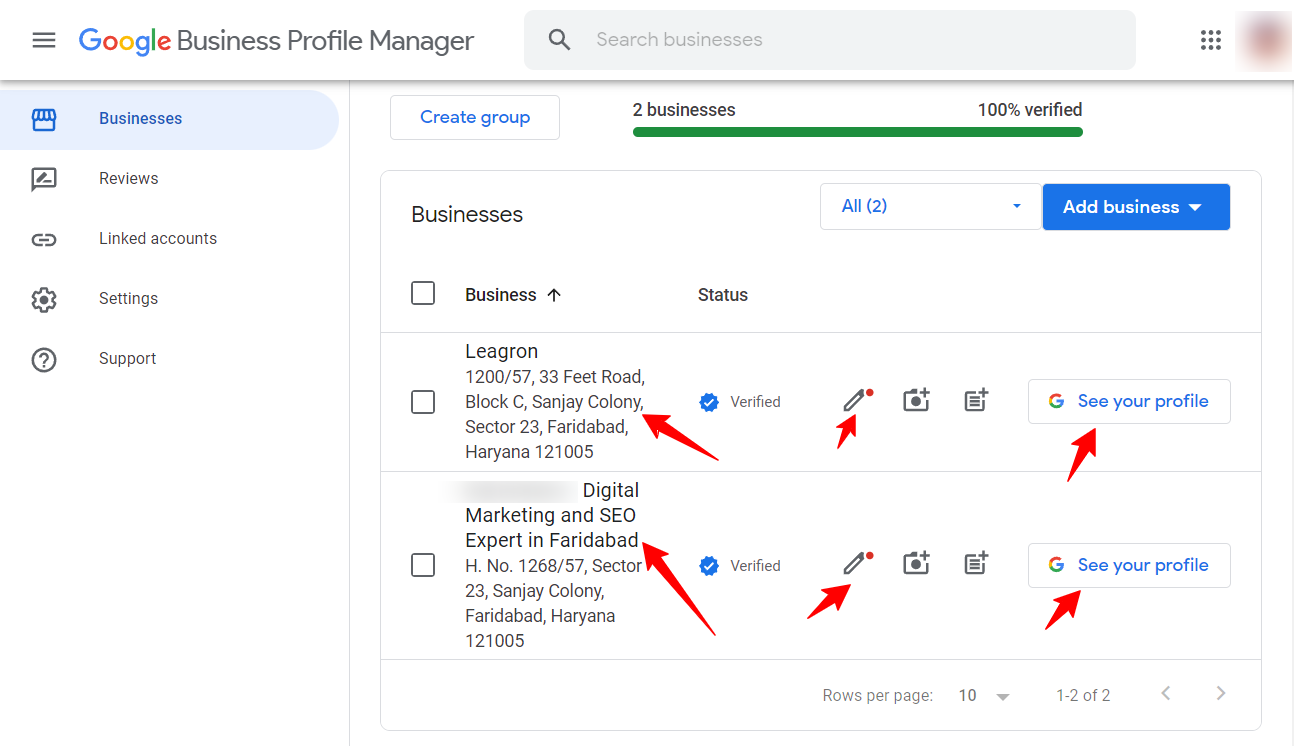1294x746 pixels.
Task: Open Settings in sidebar
Action: coord(169,299)
